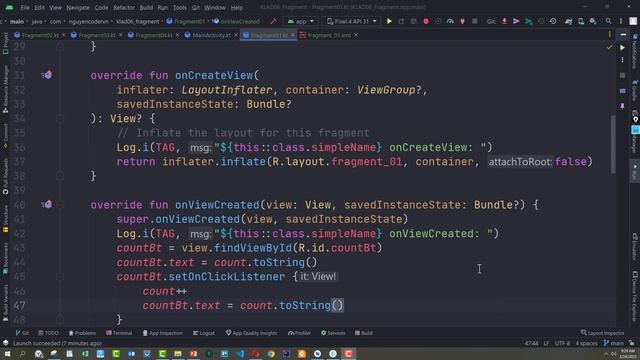
Task: Open the app run configuration dropdown
Action: (x=301, y=21)
